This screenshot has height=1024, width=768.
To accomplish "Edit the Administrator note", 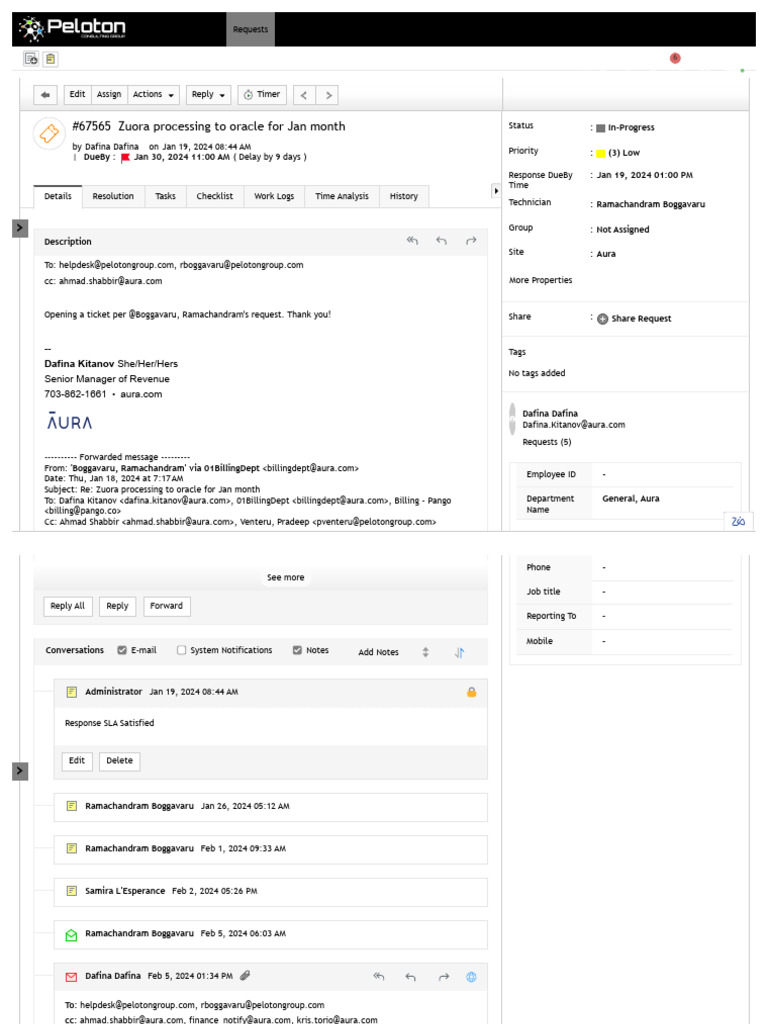I will pyautogui.click(x=77, y=761).
